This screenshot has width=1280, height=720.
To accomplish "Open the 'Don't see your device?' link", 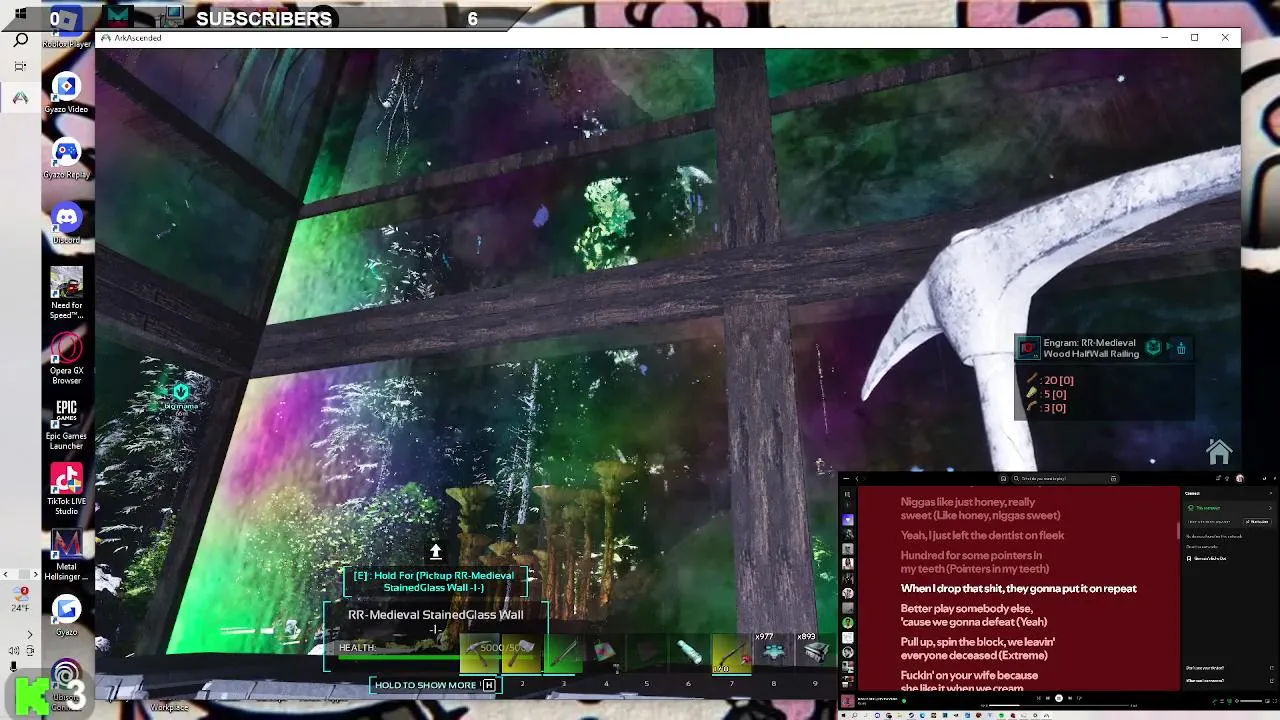I will point(1204,668).
